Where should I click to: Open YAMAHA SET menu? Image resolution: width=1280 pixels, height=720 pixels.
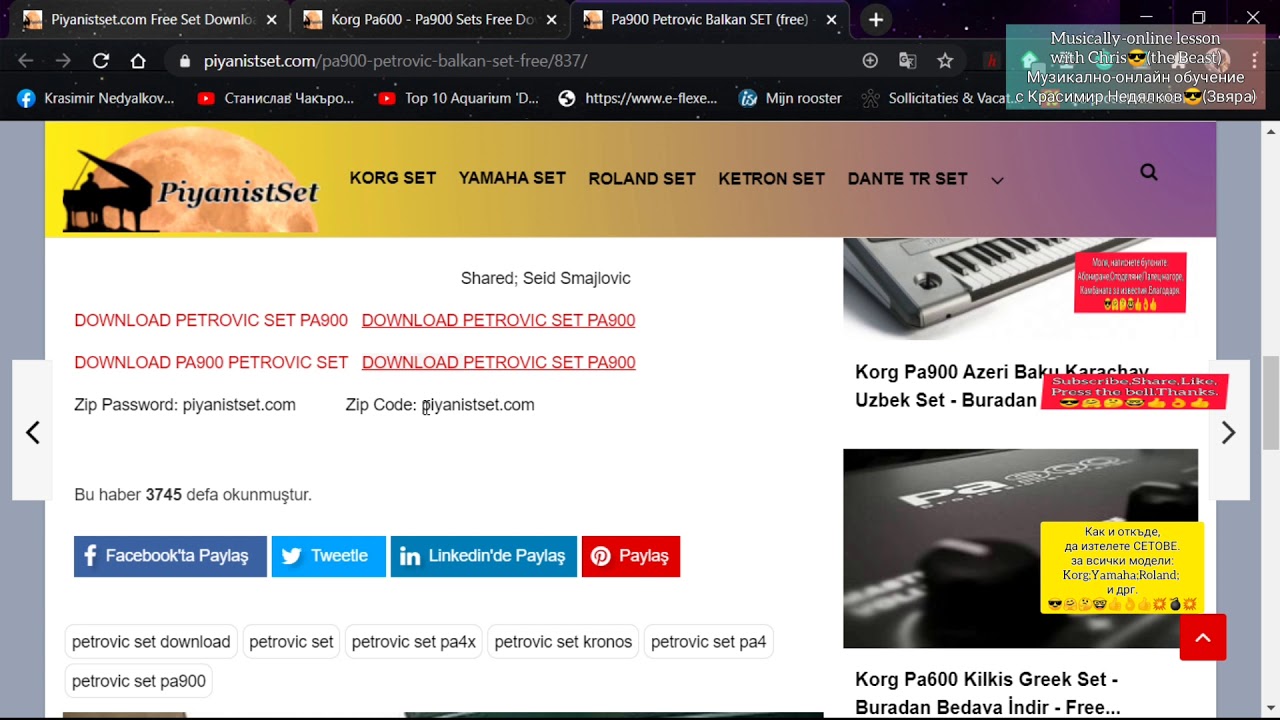coord(512,178)
